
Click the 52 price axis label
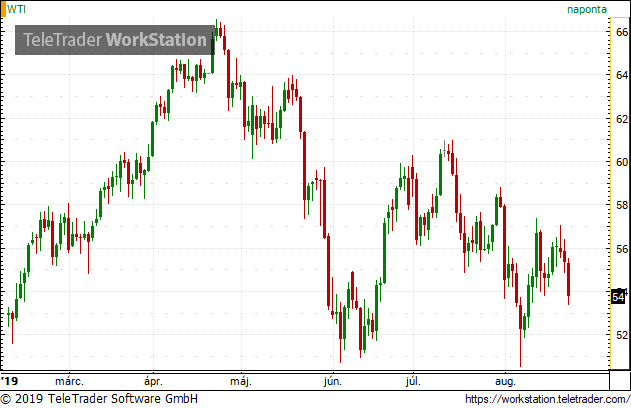[x=622, y=335]
